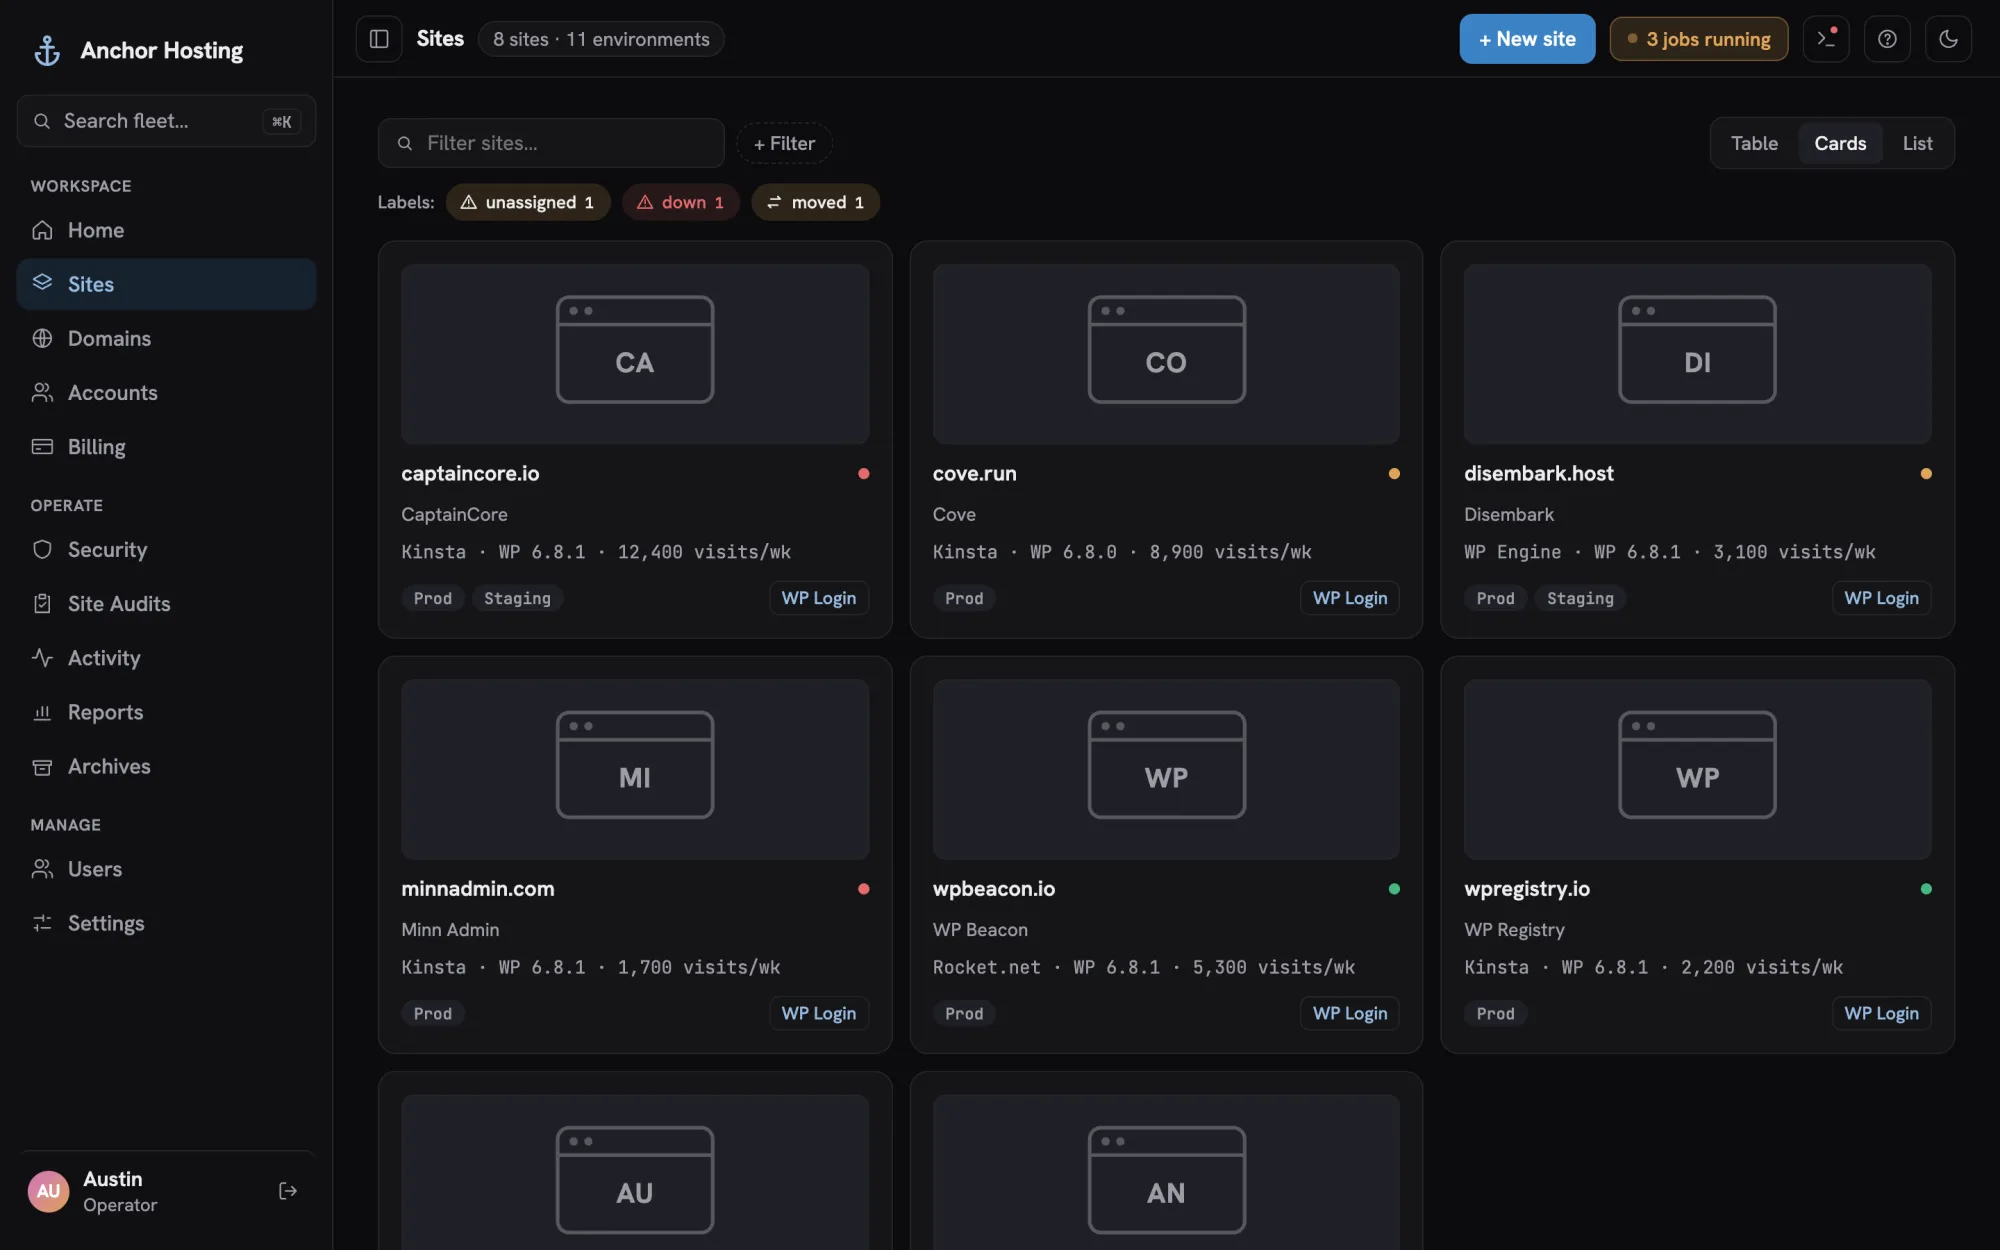This screenshot has height=1250, width=2000.
Task: Select Prod environment on wpbeacon.io
Action: click(x=964, y=1013)
